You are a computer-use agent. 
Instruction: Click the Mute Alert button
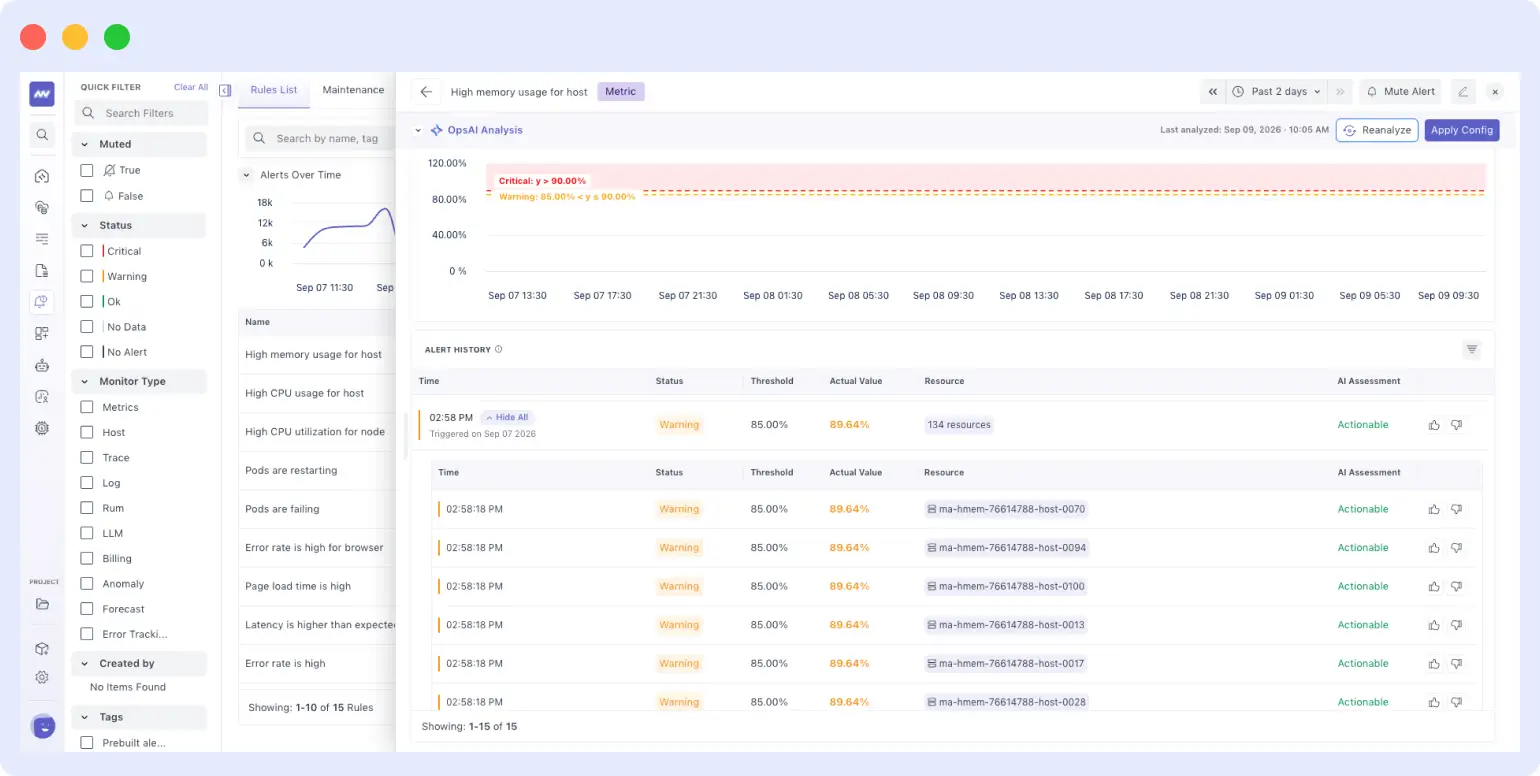(x=1400, y=91)
